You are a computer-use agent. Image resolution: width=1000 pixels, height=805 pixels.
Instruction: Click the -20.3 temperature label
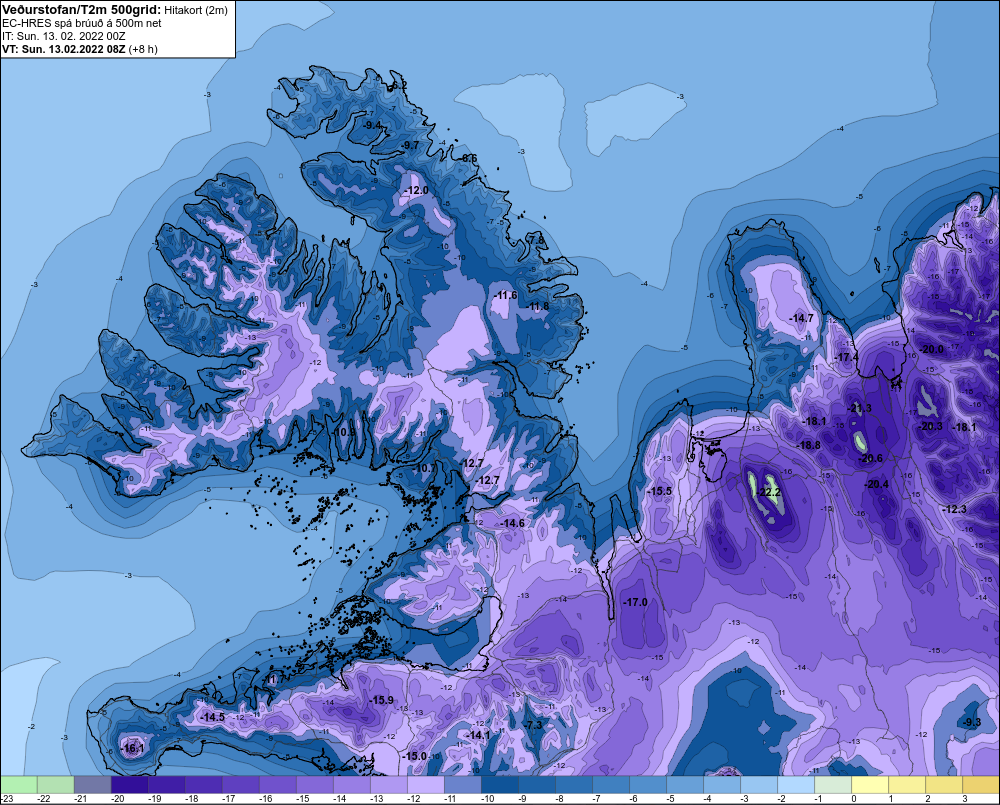[x=930, y=426]
